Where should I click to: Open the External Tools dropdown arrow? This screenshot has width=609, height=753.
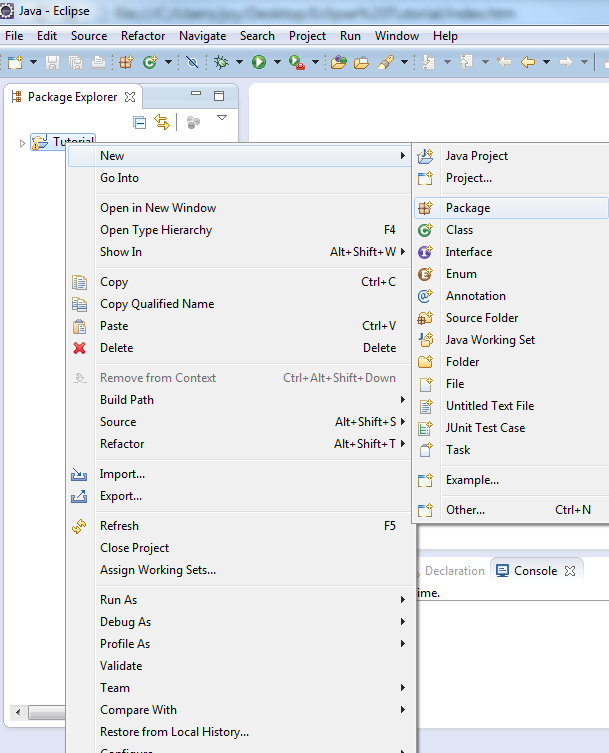(x=315, y=62)
